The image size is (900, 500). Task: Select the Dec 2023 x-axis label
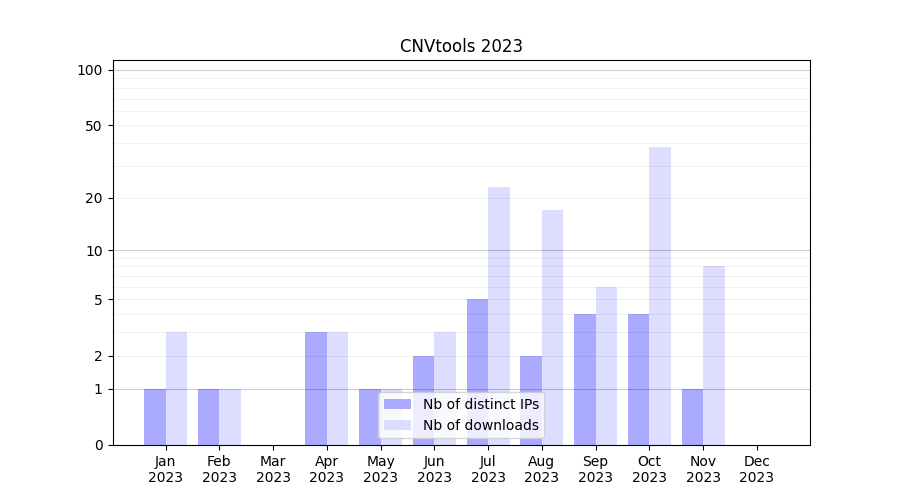756,469
